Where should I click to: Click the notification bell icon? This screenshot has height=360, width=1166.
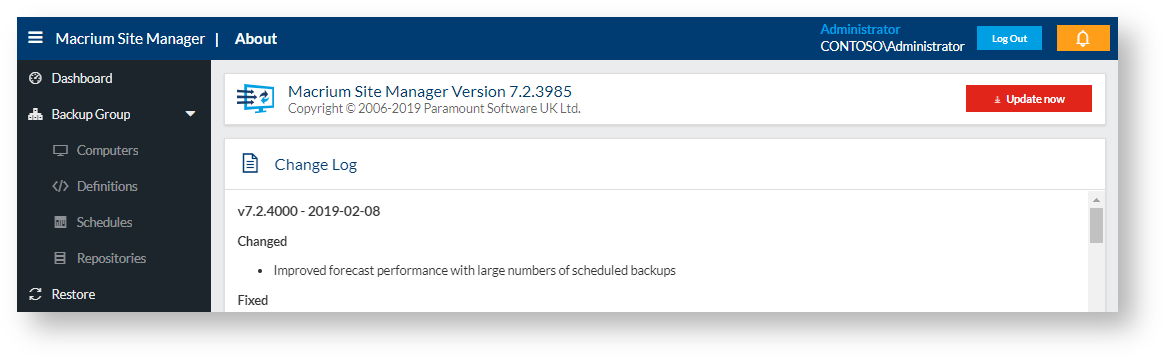(1083, 38)
